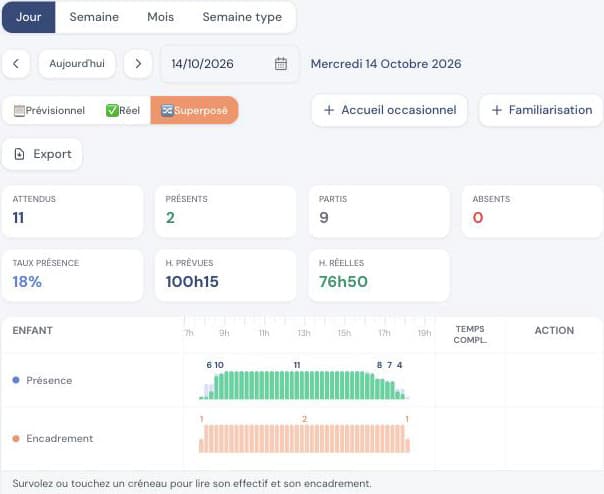Select the Mois tab
This screenshot has height=494, width=604.
[x=160, y=17]
